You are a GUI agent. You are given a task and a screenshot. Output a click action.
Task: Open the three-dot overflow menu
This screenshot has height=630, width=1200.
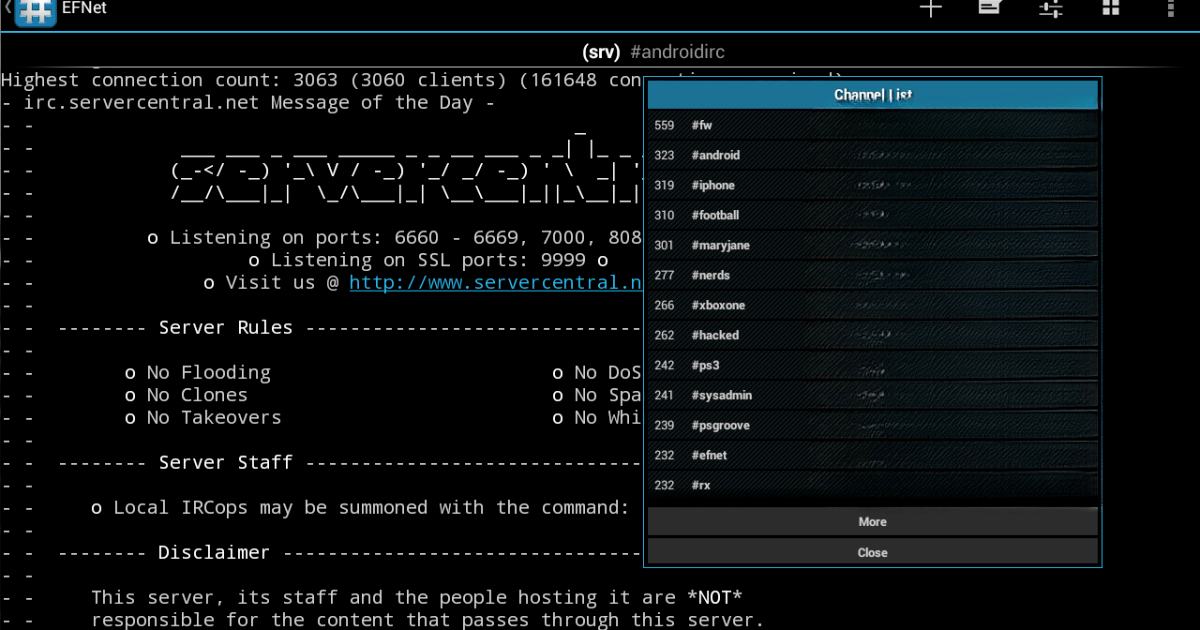(1170, 7)
